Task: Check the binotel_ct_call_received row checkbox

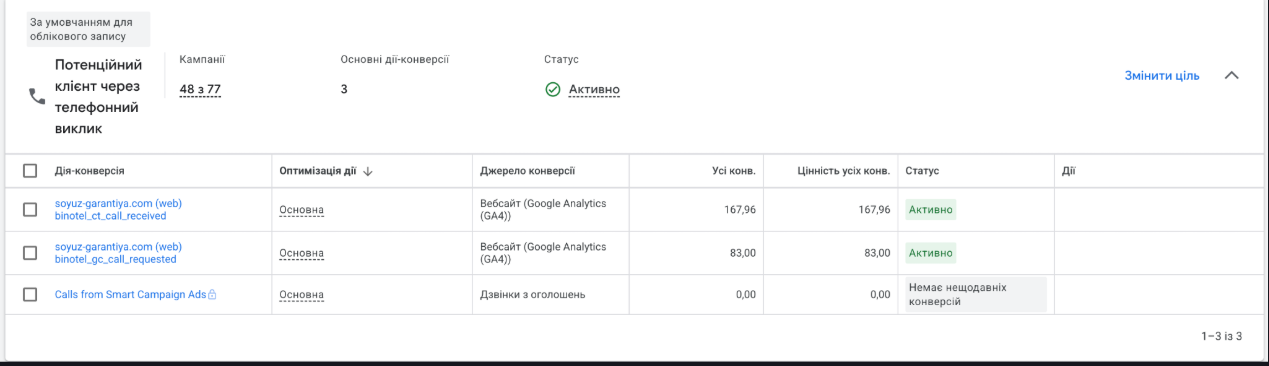Action: (30, 209)
